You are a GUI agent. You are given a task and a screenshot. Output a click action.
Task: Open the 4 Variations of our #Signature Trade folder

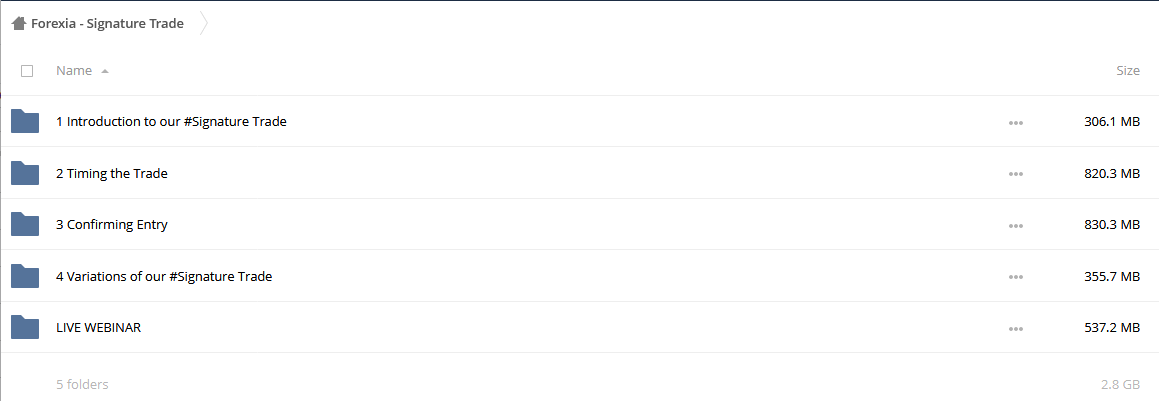click(x=164, y=276)
